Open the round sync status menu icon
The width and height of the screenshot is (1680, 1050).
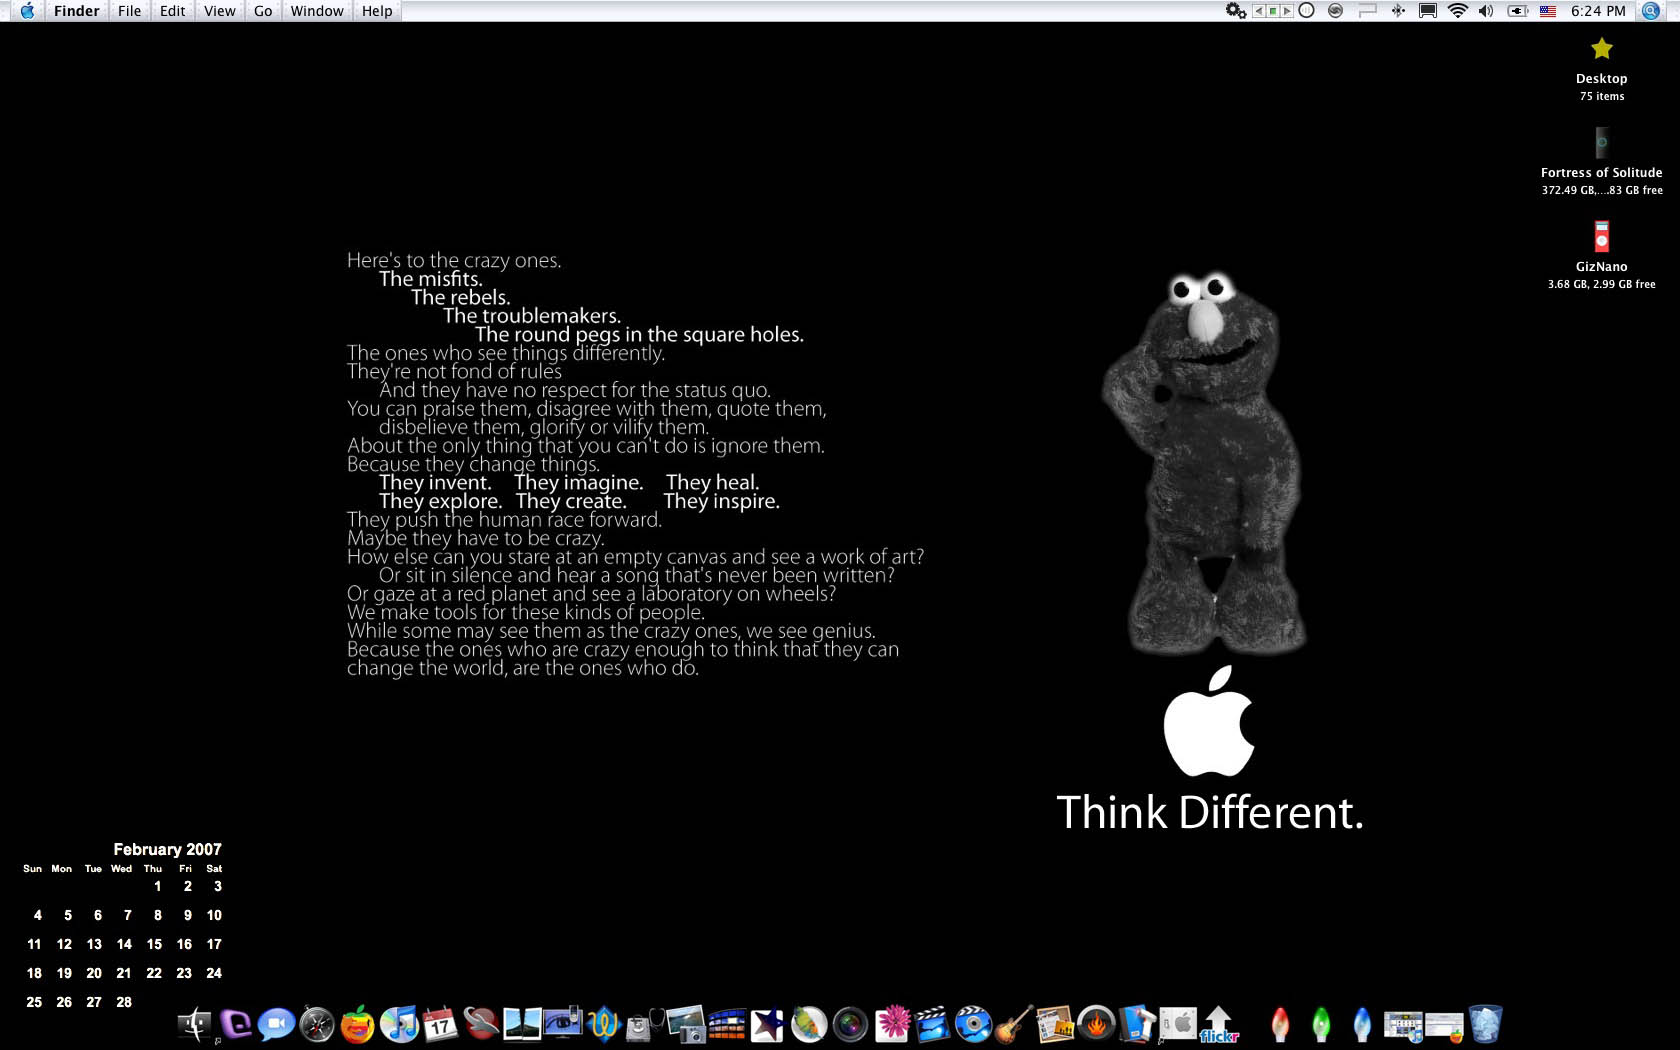1335,11
